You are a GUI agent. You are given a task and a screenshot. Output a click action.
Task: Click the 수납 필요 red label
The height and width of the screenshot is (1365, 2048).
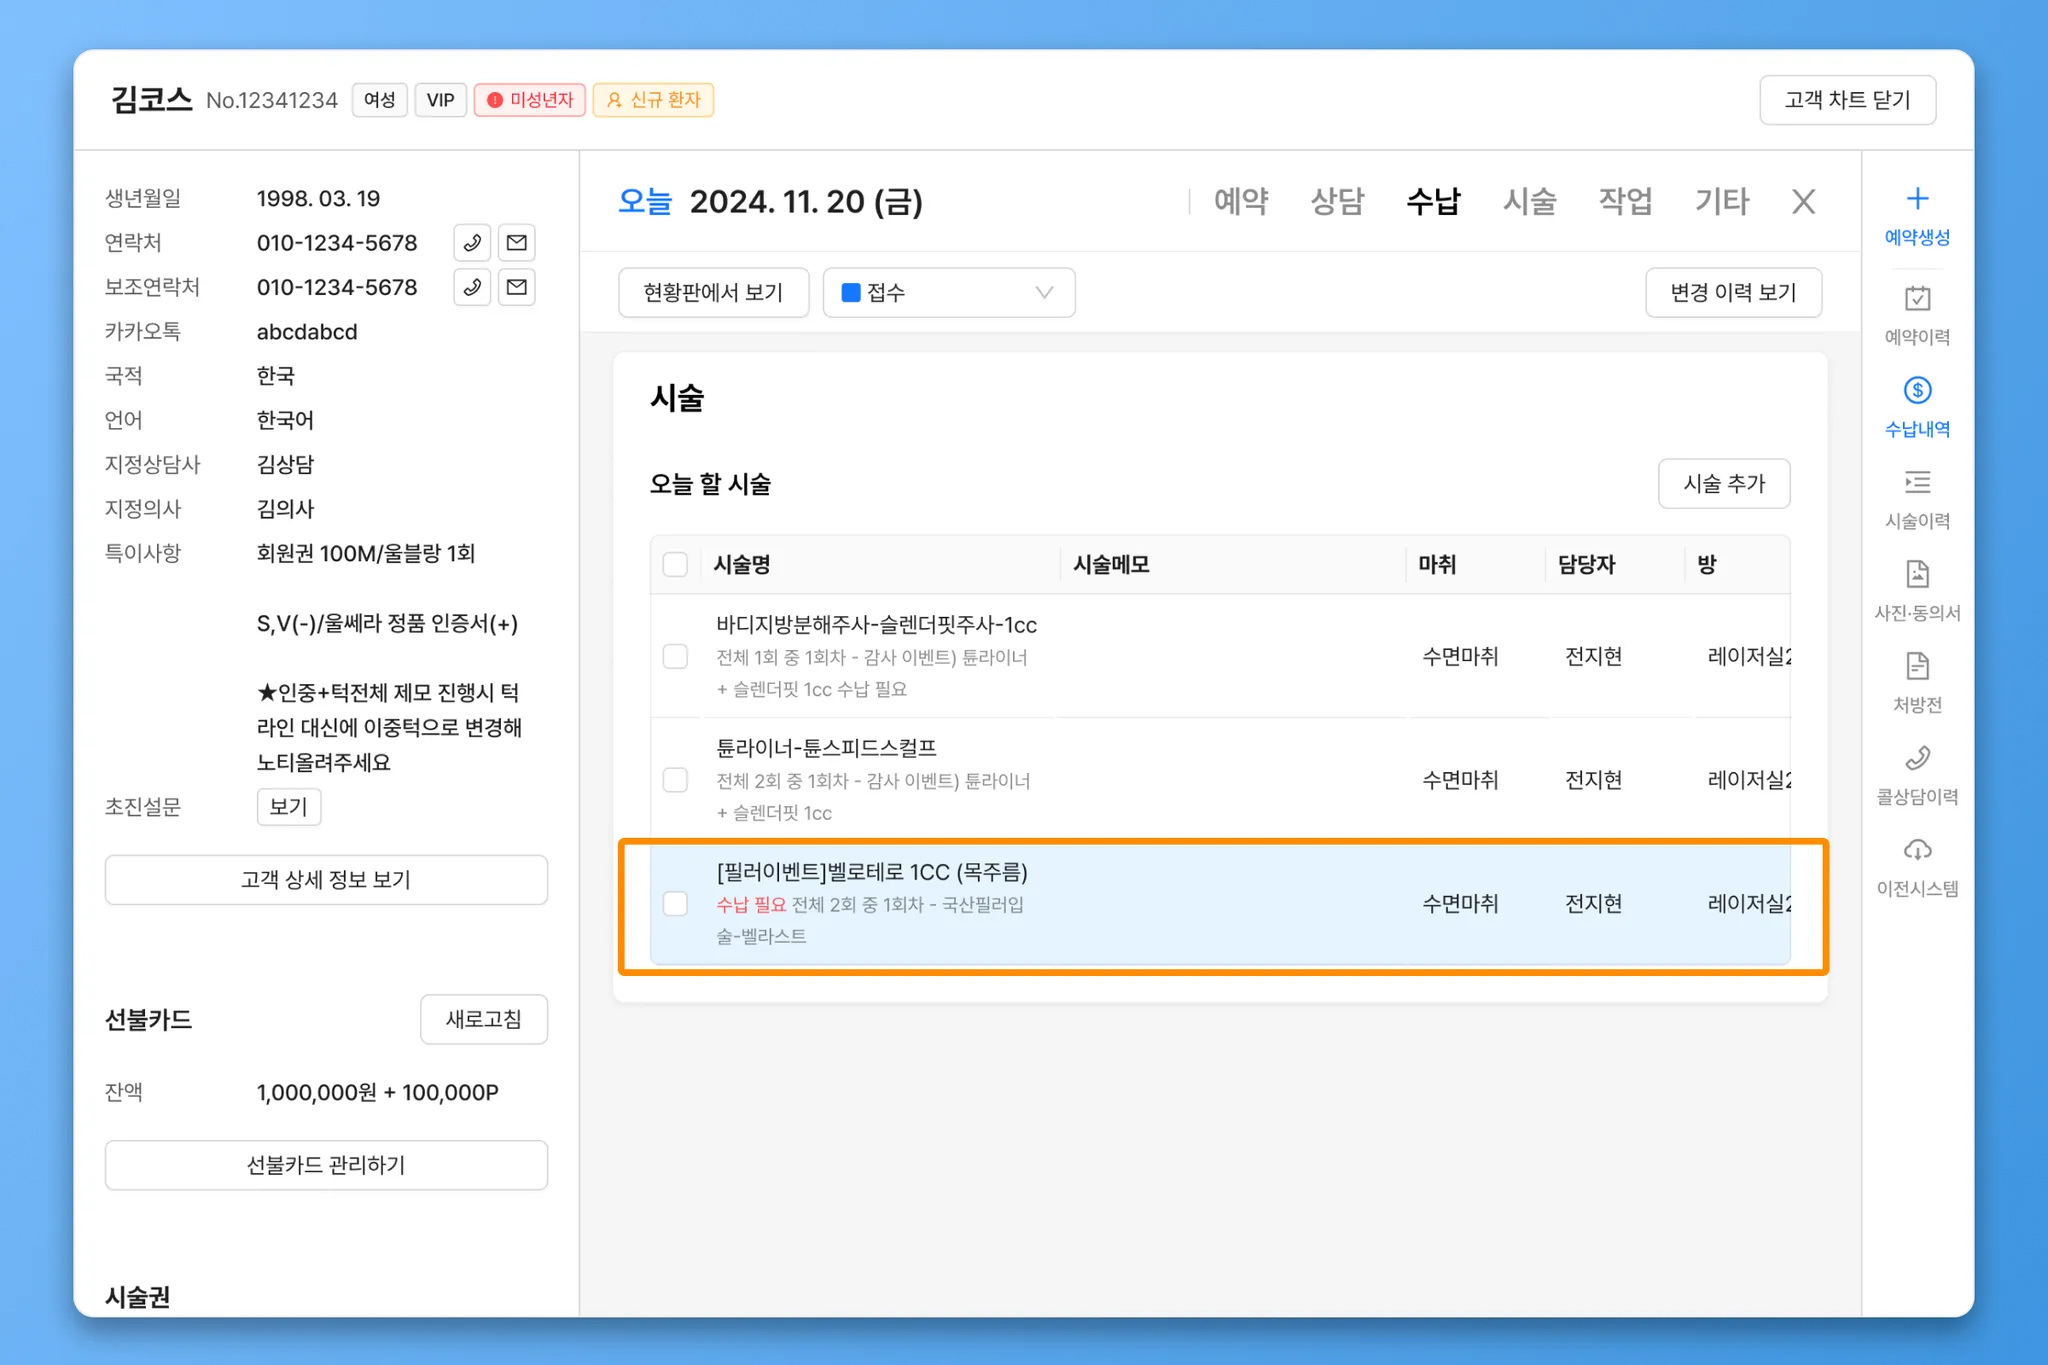pos(751,905)
